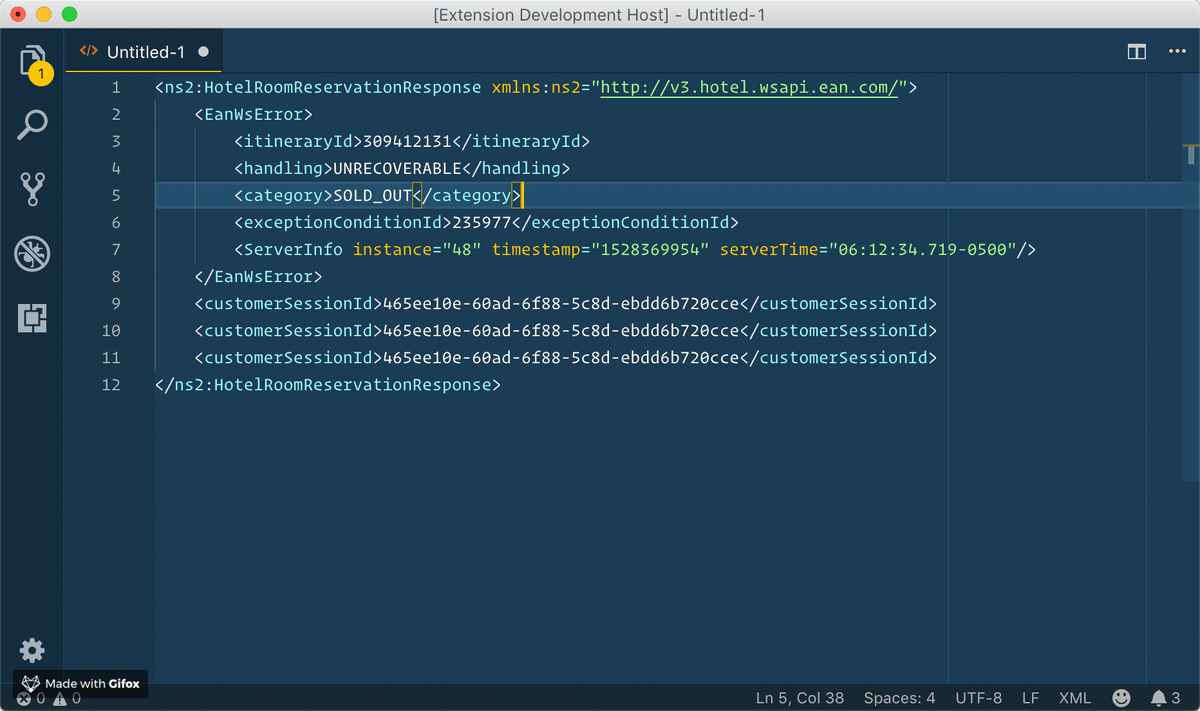Change encoding via UTF-8 entry
This screenshot has height=711, width=1200.
[x=978, y=698]
